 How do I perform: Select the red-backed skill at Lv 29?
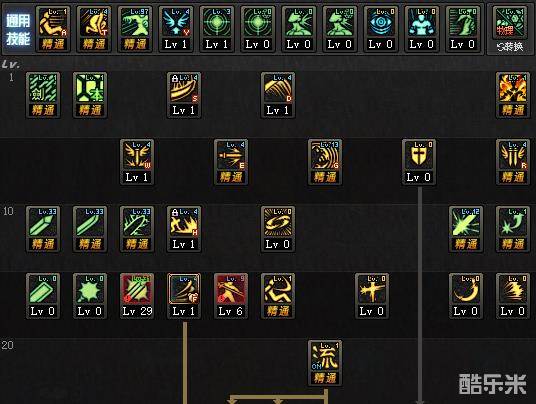point(137,296)
